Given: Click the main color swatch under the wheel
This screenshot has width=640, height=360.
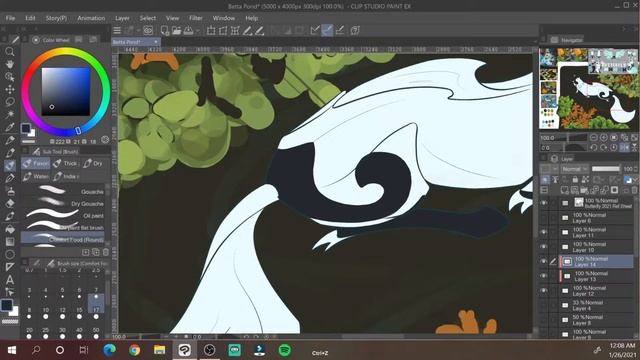Looking at the screenshot, I should pyautogui.click(x=26, y=128).
